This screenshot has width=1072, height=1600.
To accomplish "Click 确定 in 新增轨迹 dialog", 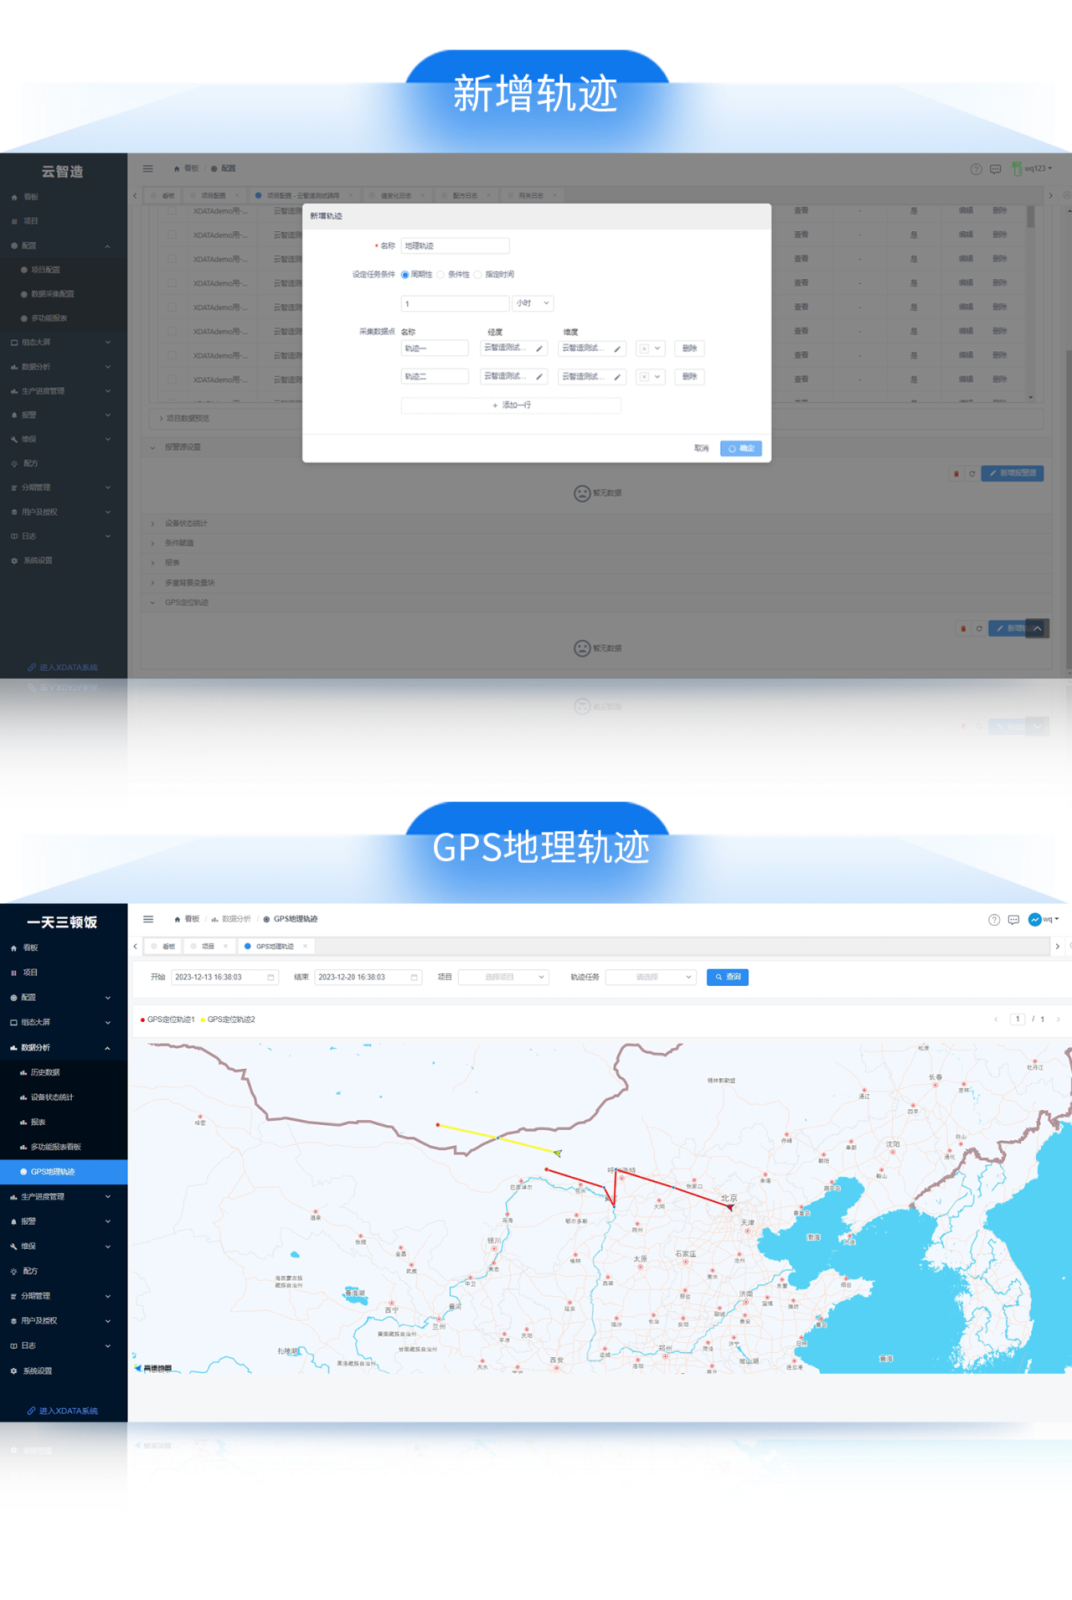I will coord(741,448).
